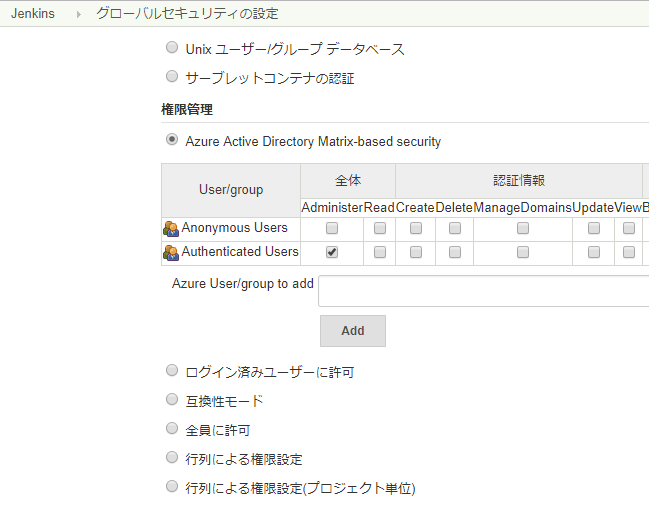Check Read for Authenticated Users
Screen dimensions: 649x509
(380, 252)
